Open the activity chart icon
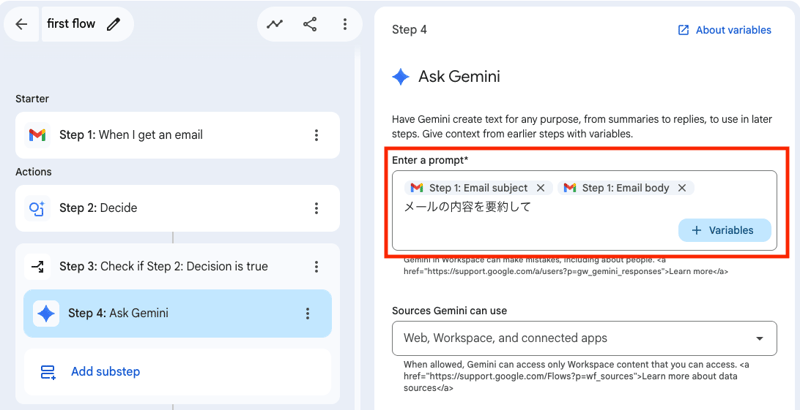 [x=274, y=24]
